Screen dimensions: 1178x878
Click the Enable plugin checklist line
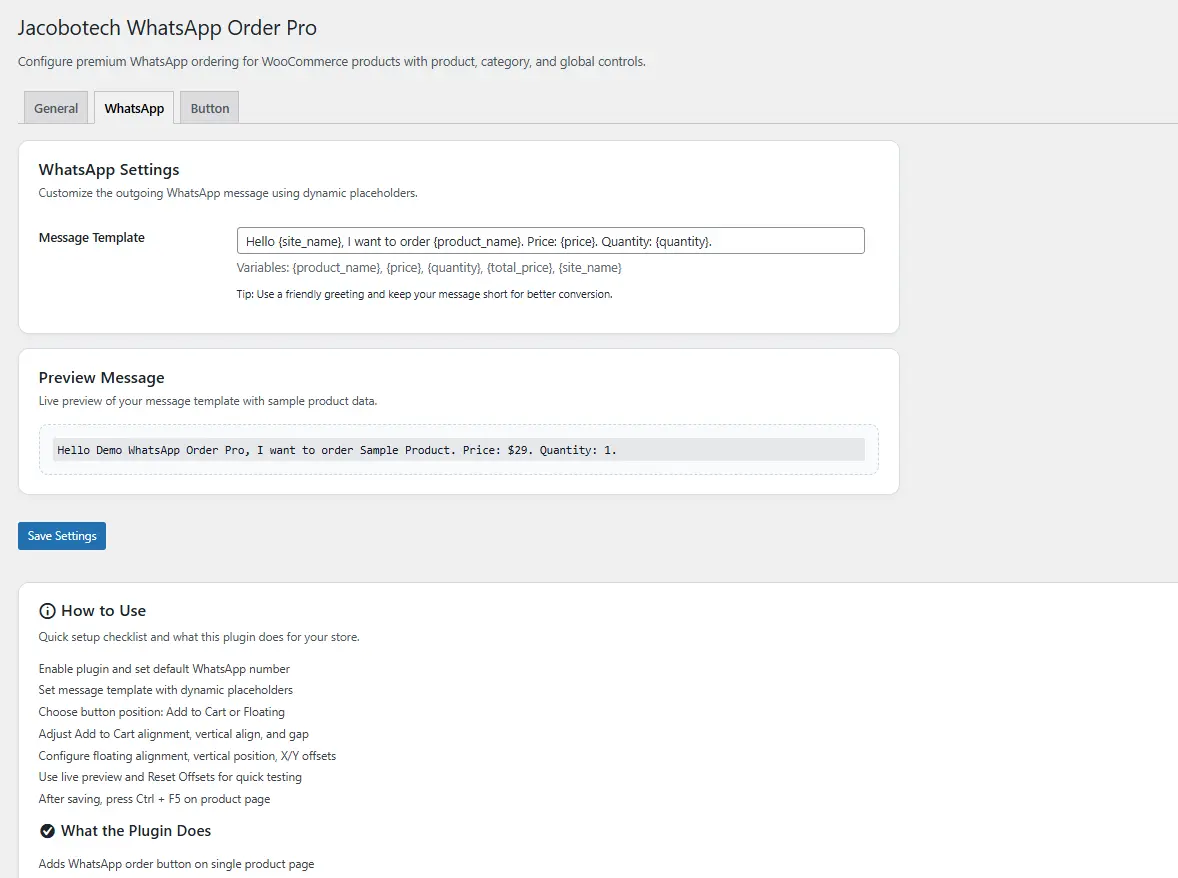[164, 668]
